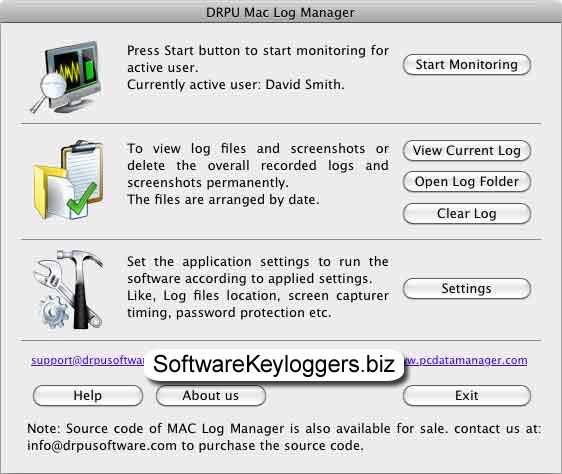Click the source code note text

tap(284, 437)
